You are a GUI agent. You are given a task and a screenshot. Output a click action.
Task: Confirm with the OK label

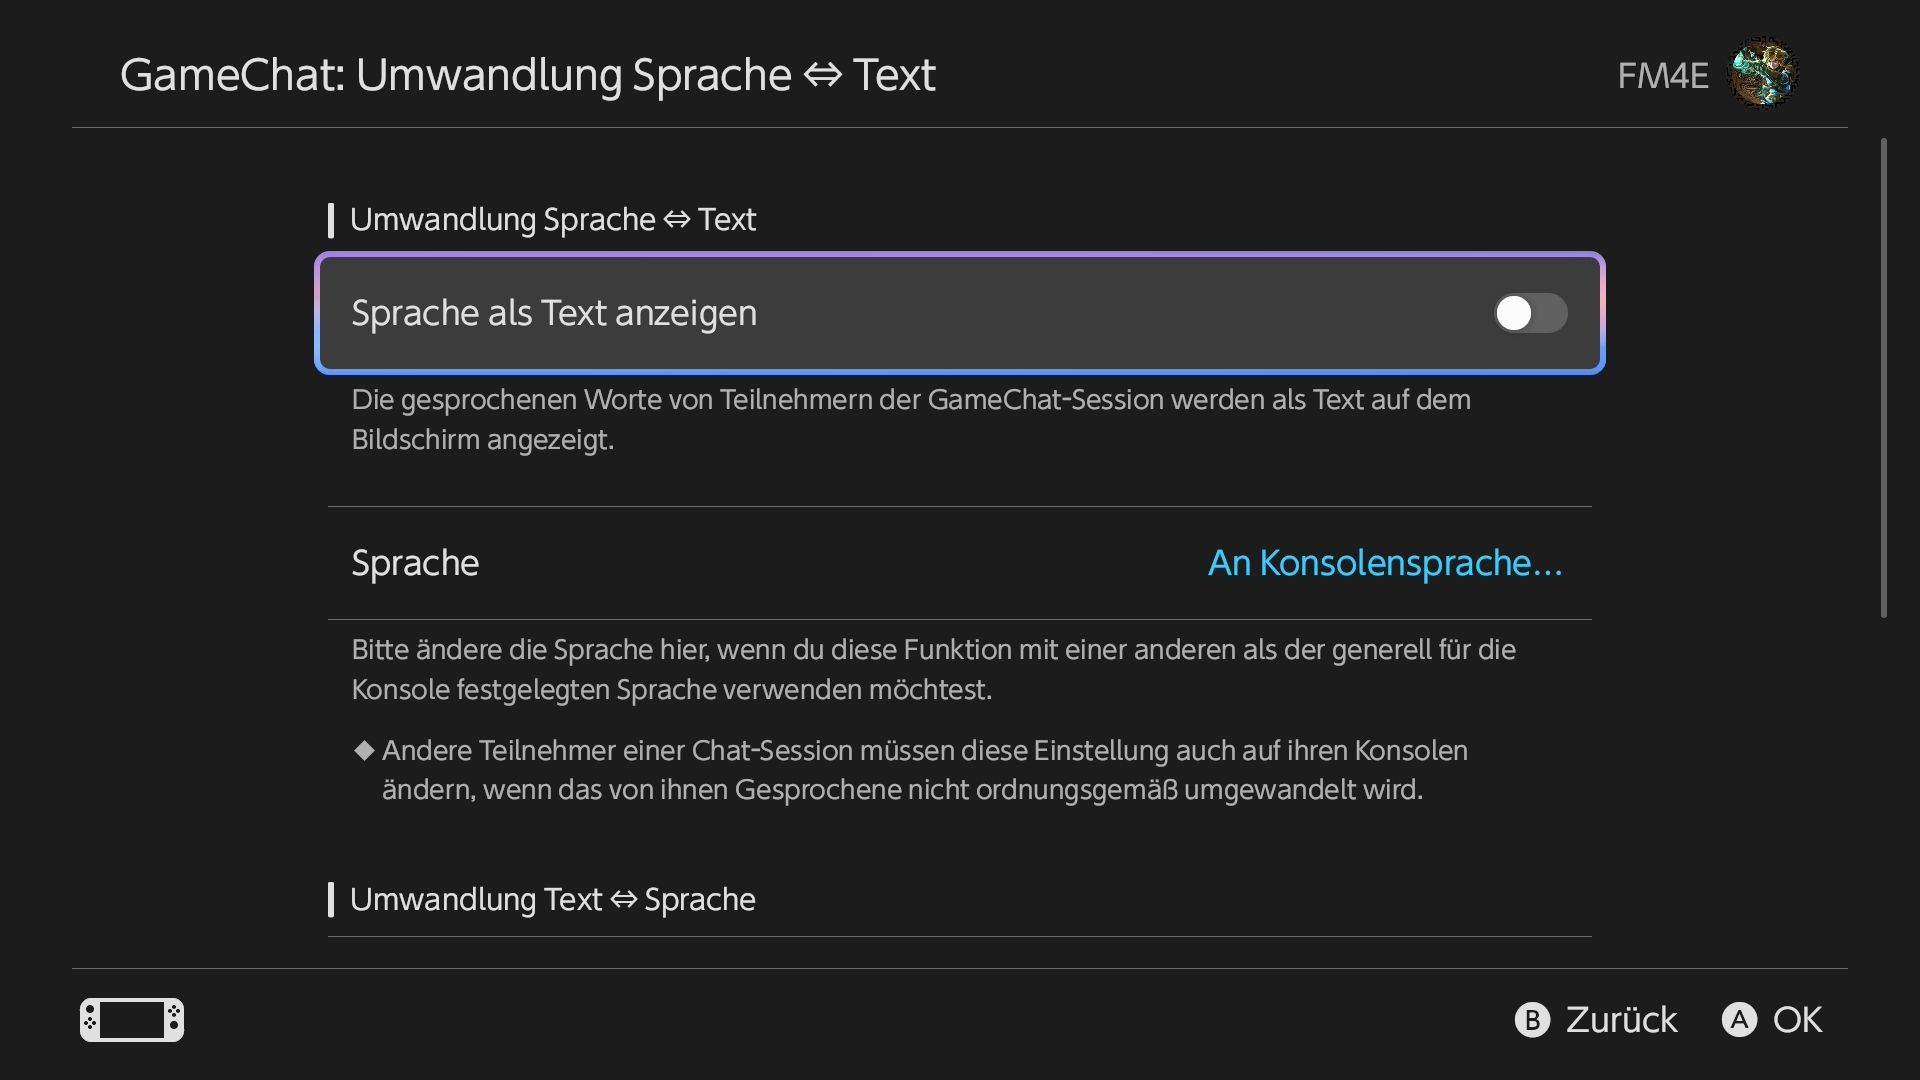point(1797,1020)
